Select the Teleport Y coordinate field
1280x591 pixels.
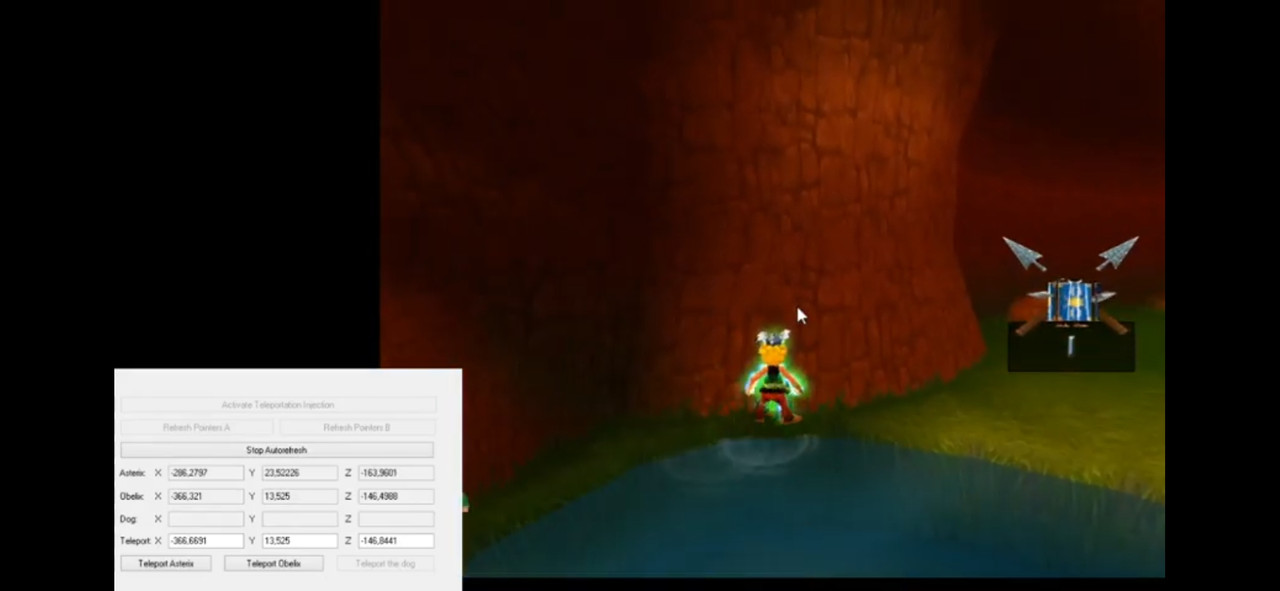tap(300, 541)
